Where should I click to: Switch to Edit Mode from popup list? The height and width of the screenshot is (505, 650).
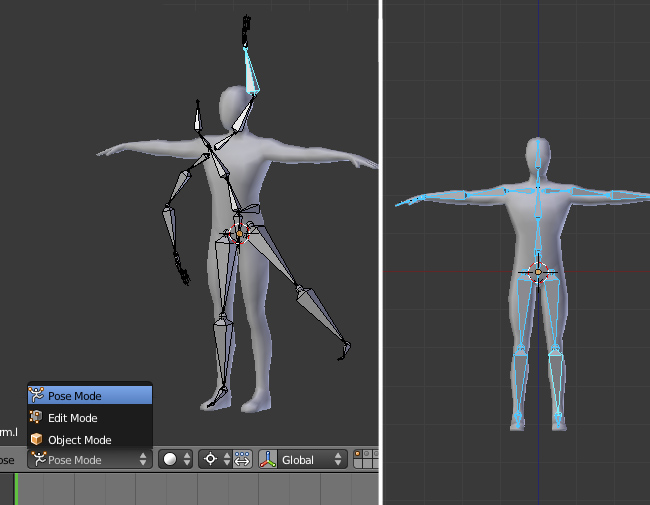pyautogui.click(x=90, y=418)
